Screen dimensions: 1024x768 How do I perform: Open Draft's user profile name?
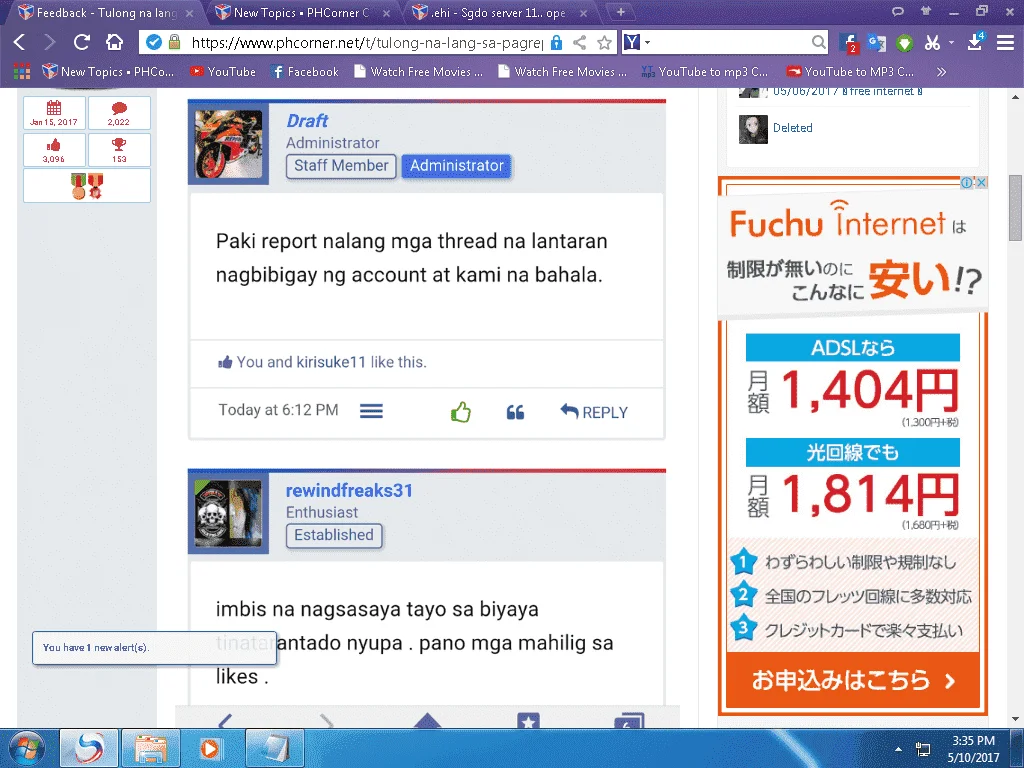click(307, 121)
